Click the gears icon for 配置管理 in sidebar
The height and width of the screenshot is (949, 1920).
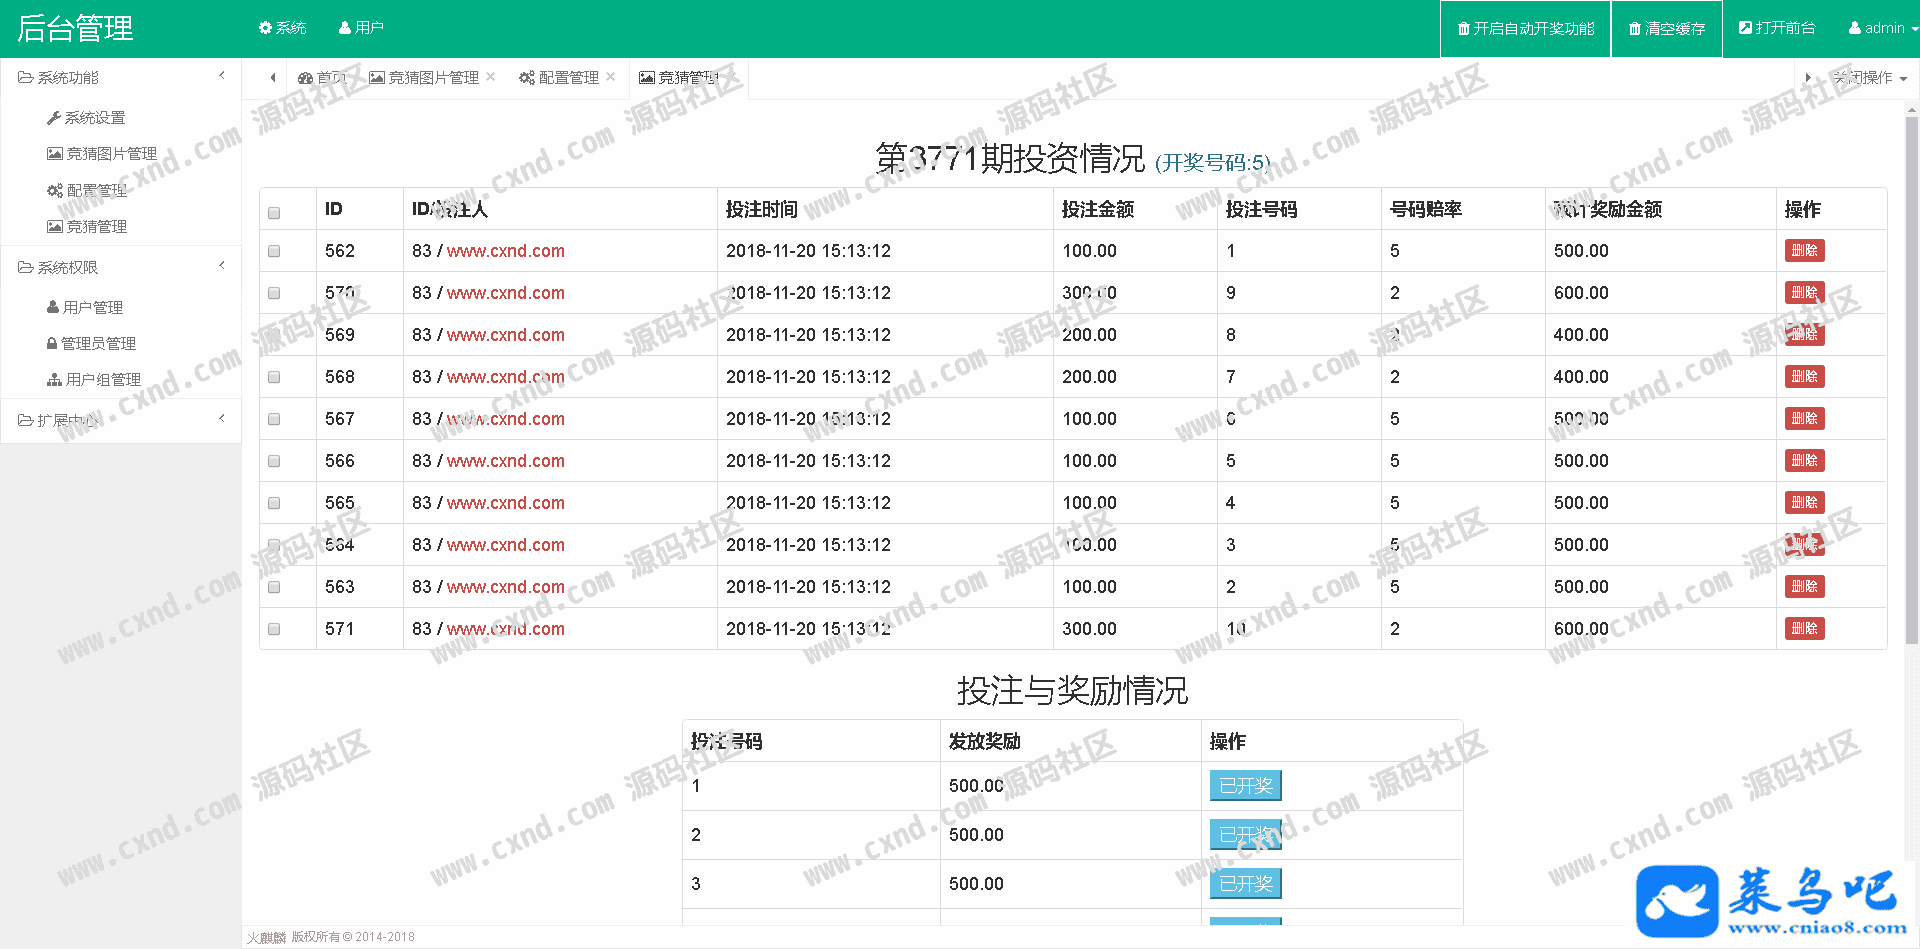point(55,190)
